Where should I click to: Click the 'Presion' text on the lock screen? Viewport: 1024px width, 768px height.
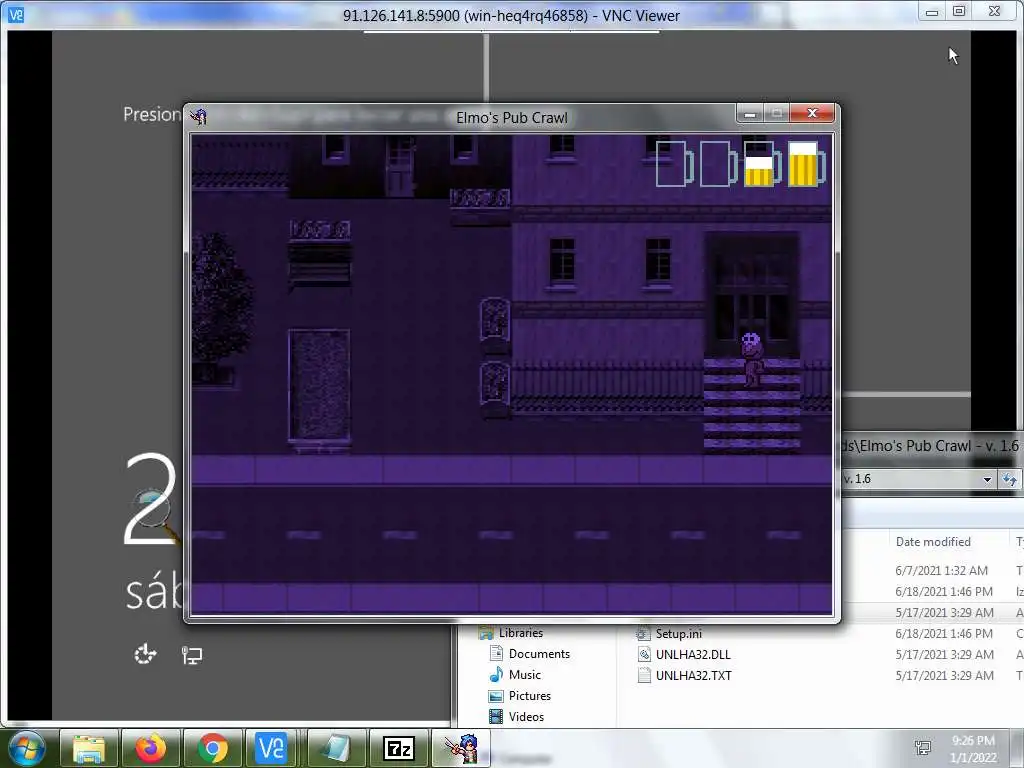click(x=152, y=114)
